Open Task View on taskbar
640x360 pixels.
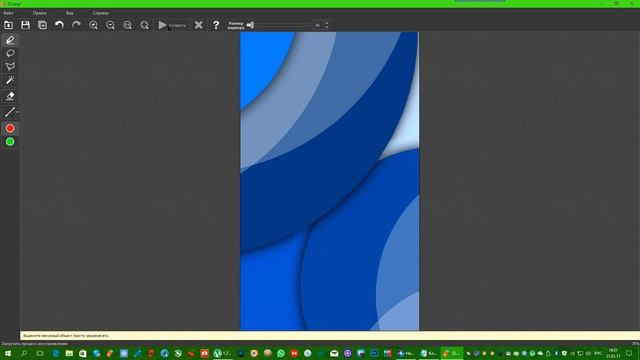[x=40, y=353]
